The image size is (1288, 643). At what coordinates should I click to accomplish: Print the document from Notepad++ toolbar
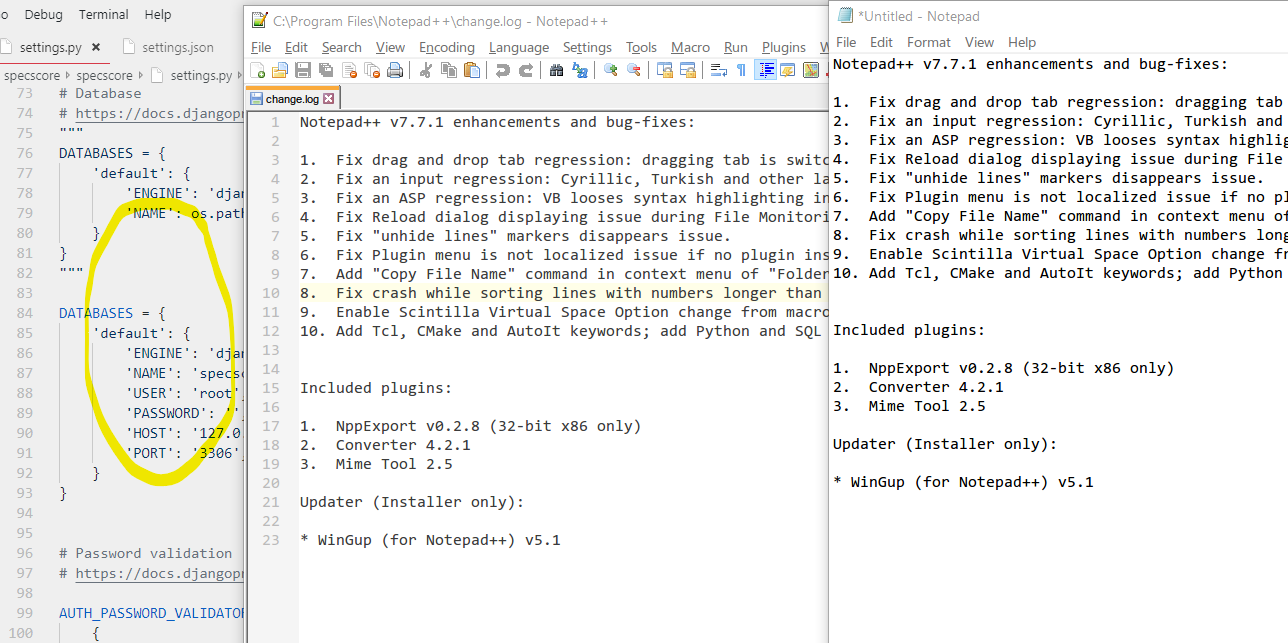point(395,70)
